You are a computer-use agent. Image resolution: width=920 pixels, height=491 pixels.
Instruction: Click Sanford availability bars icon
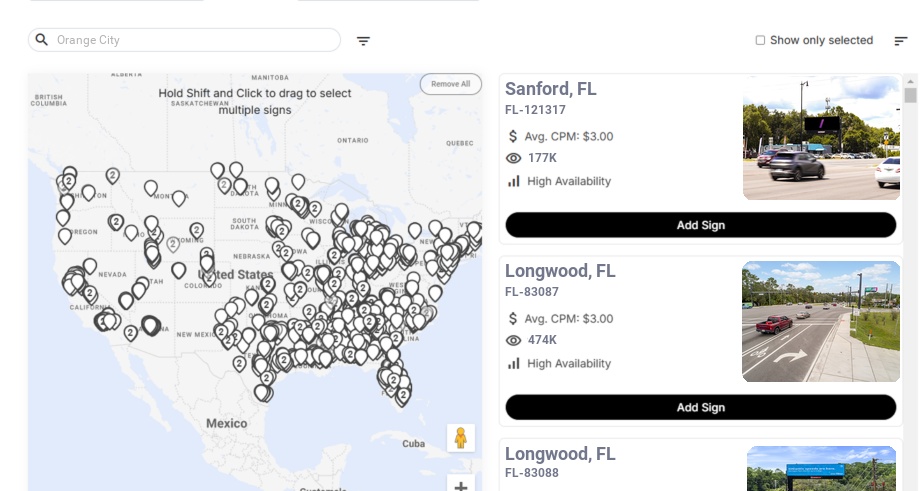coord(514,181)
